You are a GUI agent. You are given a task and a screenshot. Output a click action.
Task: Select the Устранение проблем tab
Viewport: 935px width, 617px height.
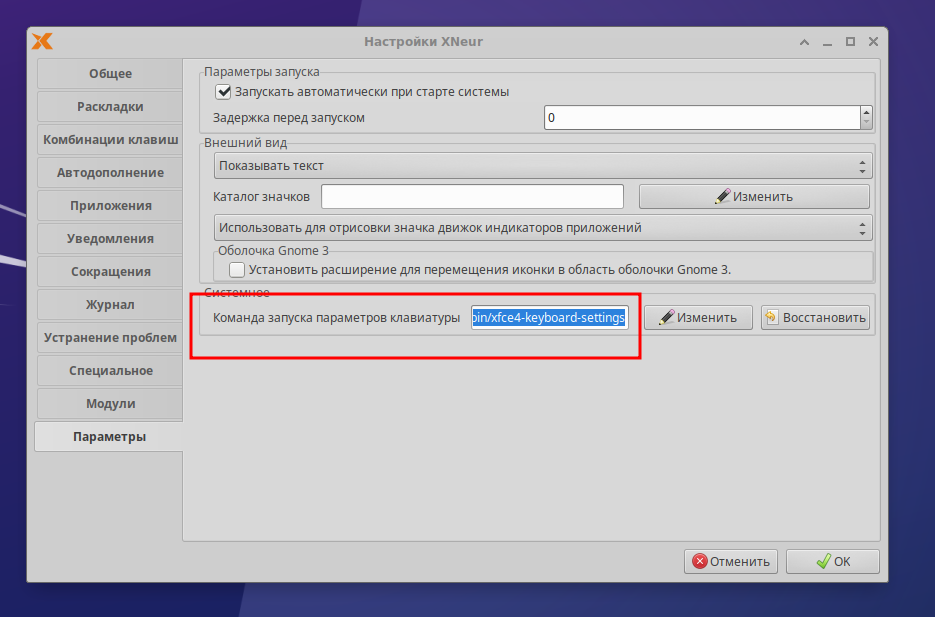[x=108, y=337]
